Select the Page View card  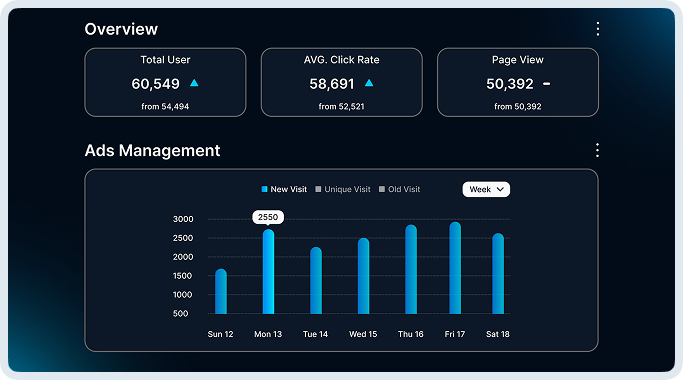[518, 82]
